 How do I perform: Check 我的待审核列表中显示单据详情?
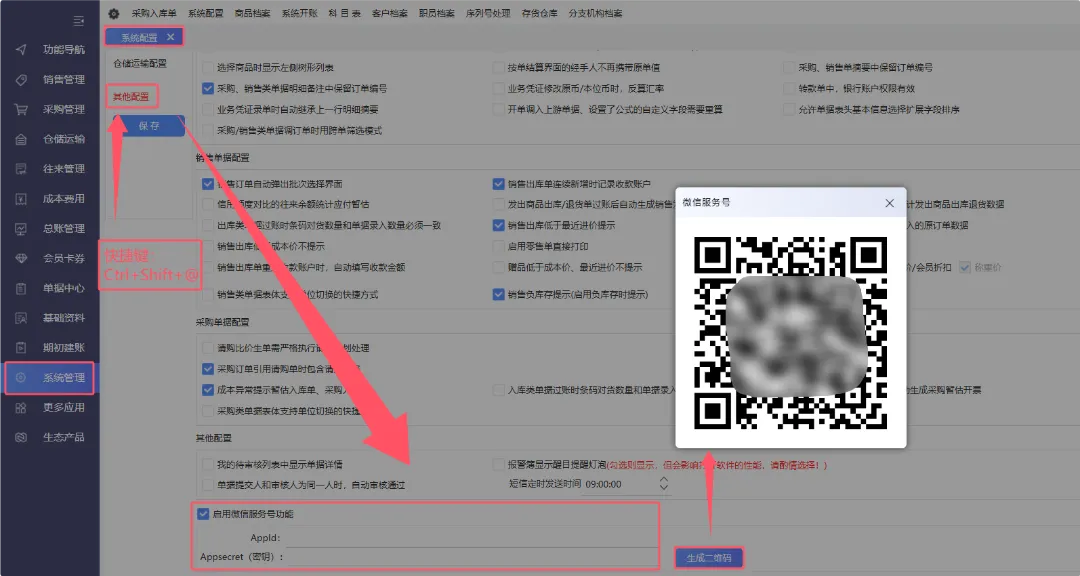pos(208,465)
